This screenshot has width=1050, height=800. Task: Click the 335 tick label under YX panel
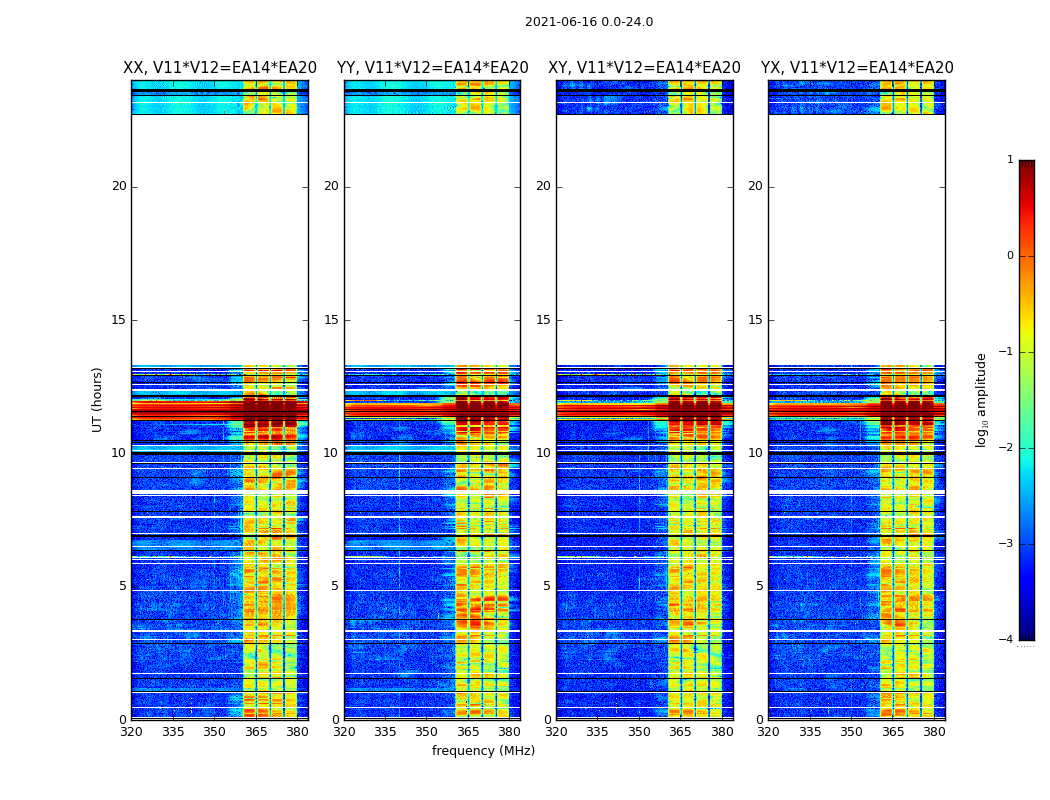810,732
